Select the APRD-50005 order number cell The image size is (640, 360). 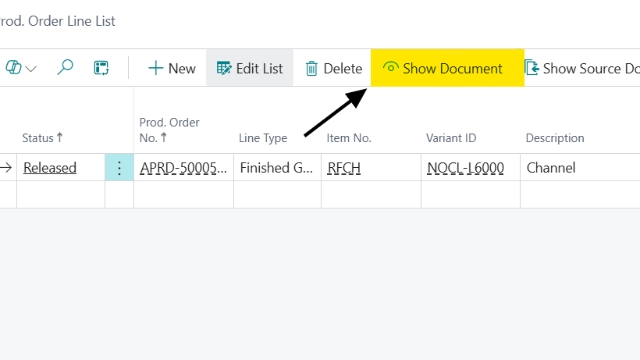(183, 167)
